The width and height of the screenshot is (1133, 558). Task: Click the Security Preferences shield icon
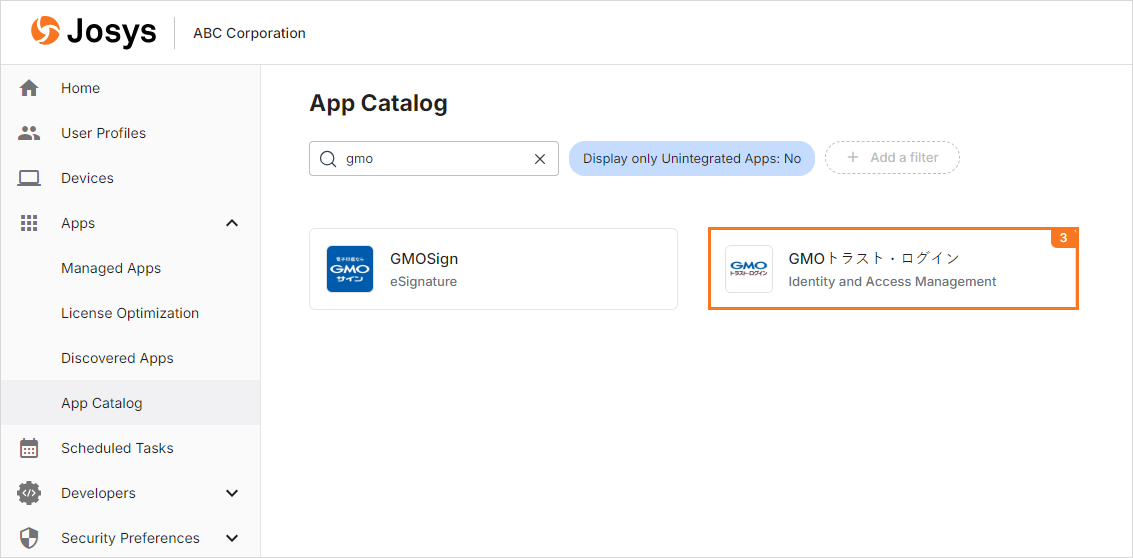29,538
